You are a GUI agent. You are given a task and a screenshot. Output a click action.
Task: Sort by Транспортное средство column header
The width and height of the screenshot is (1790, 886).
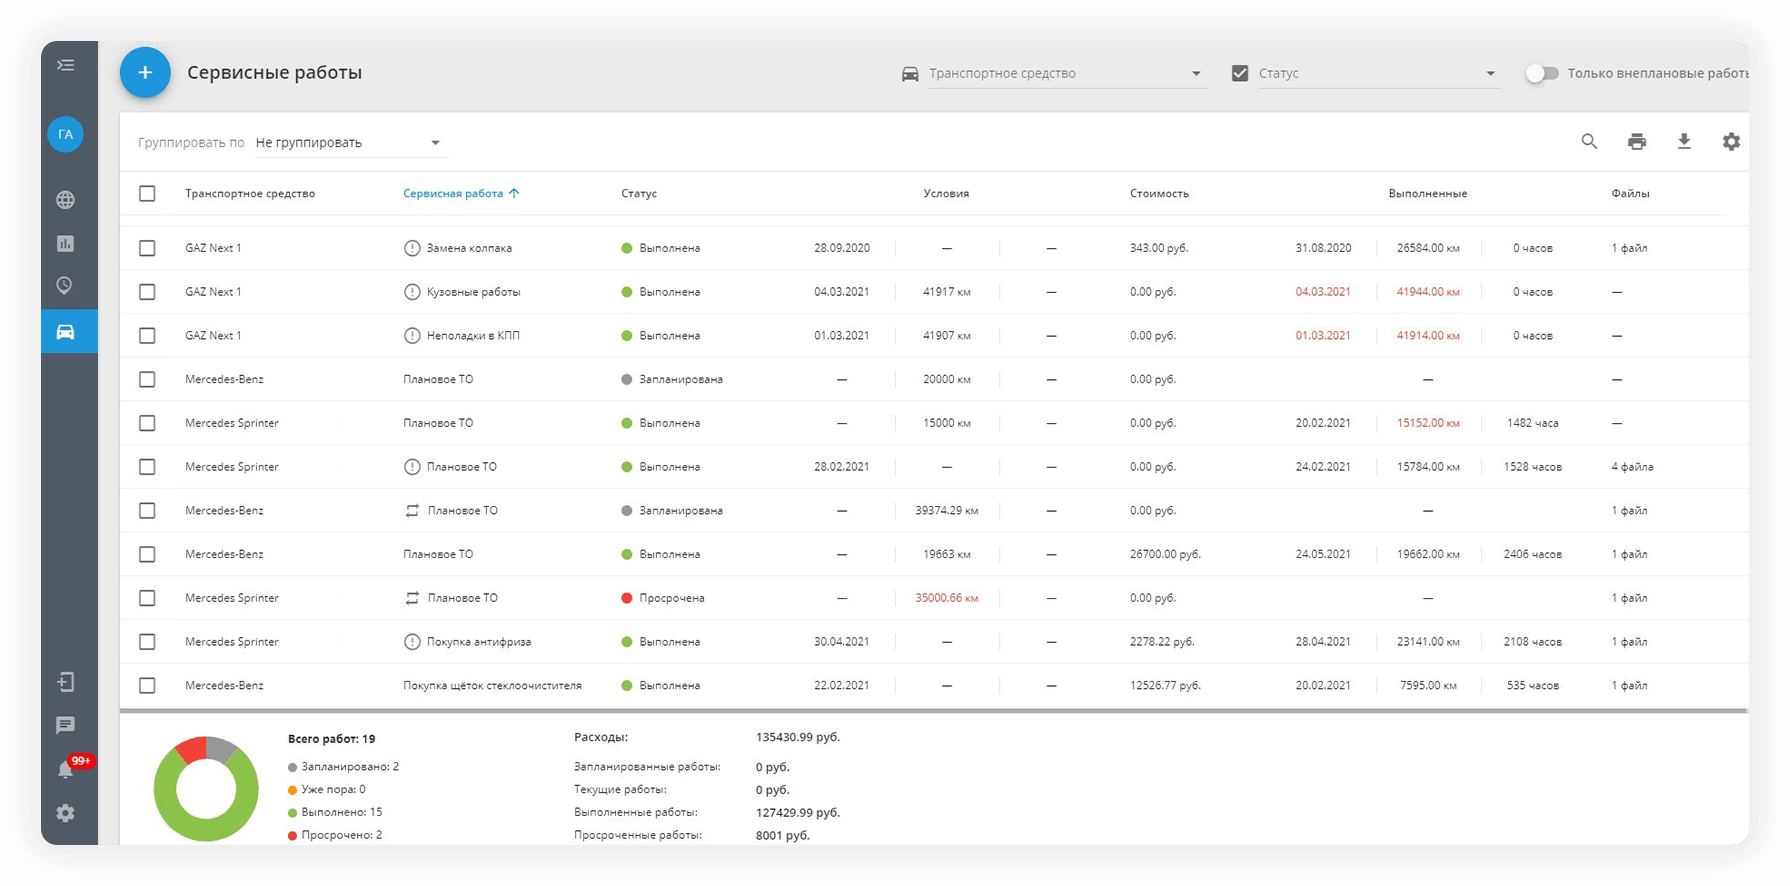click(x=250, y=193)
